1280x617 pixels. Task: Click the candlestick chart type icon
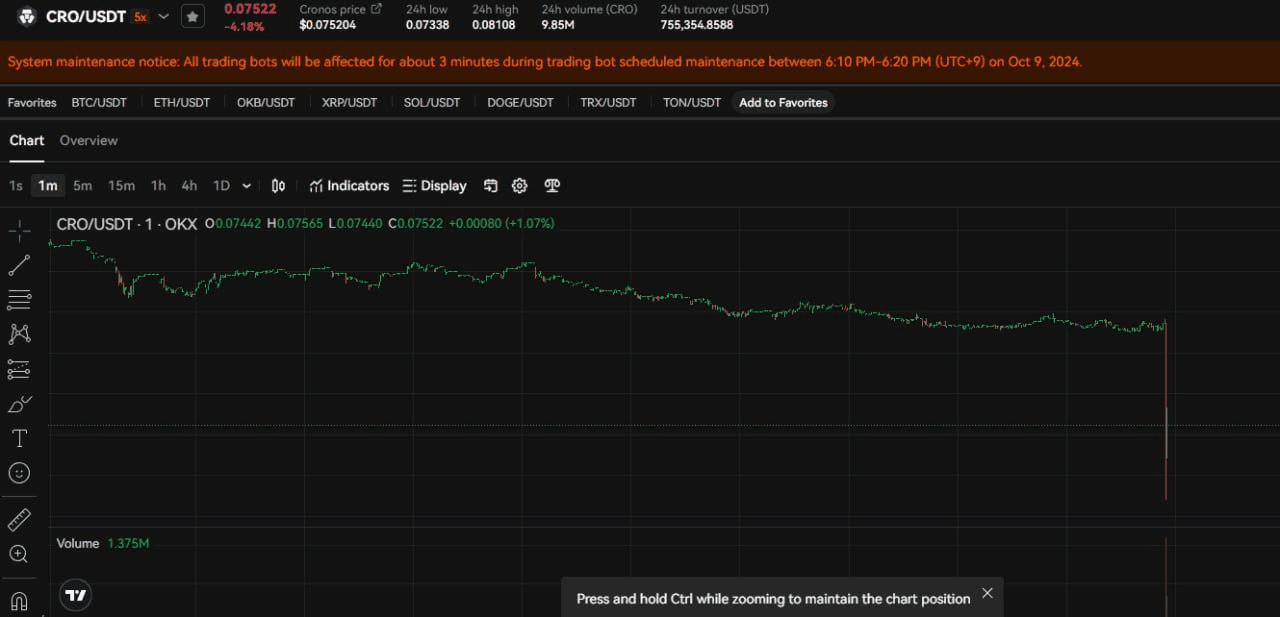tap(279, 186)
